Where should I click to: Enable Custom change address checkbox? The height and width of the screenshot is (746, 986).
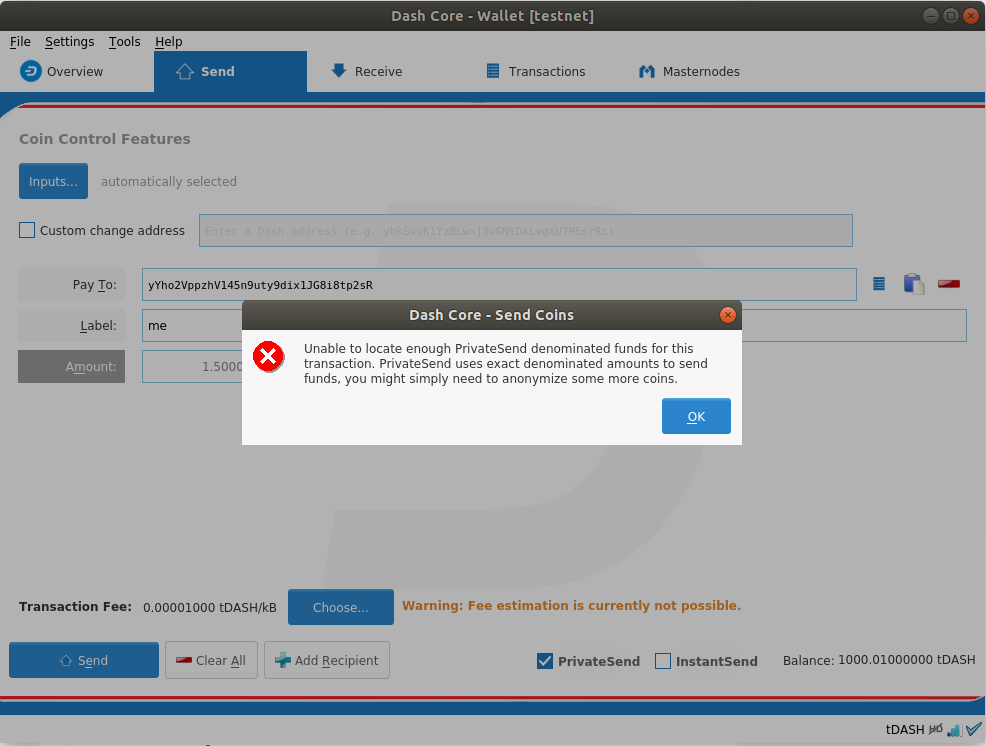[x=27, y=230]
